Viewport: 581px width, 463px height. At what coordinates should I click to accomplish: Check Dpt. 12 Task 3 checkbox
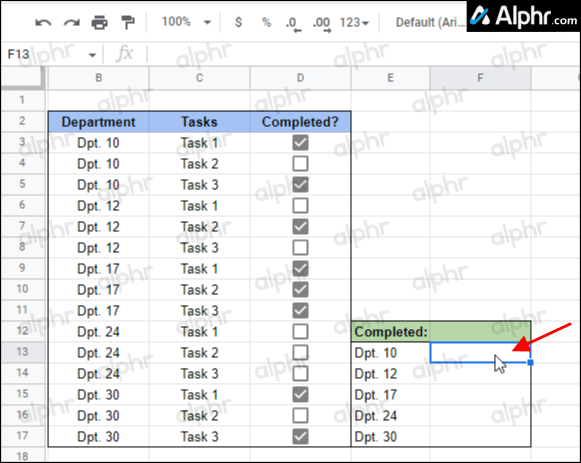[300, 247]
